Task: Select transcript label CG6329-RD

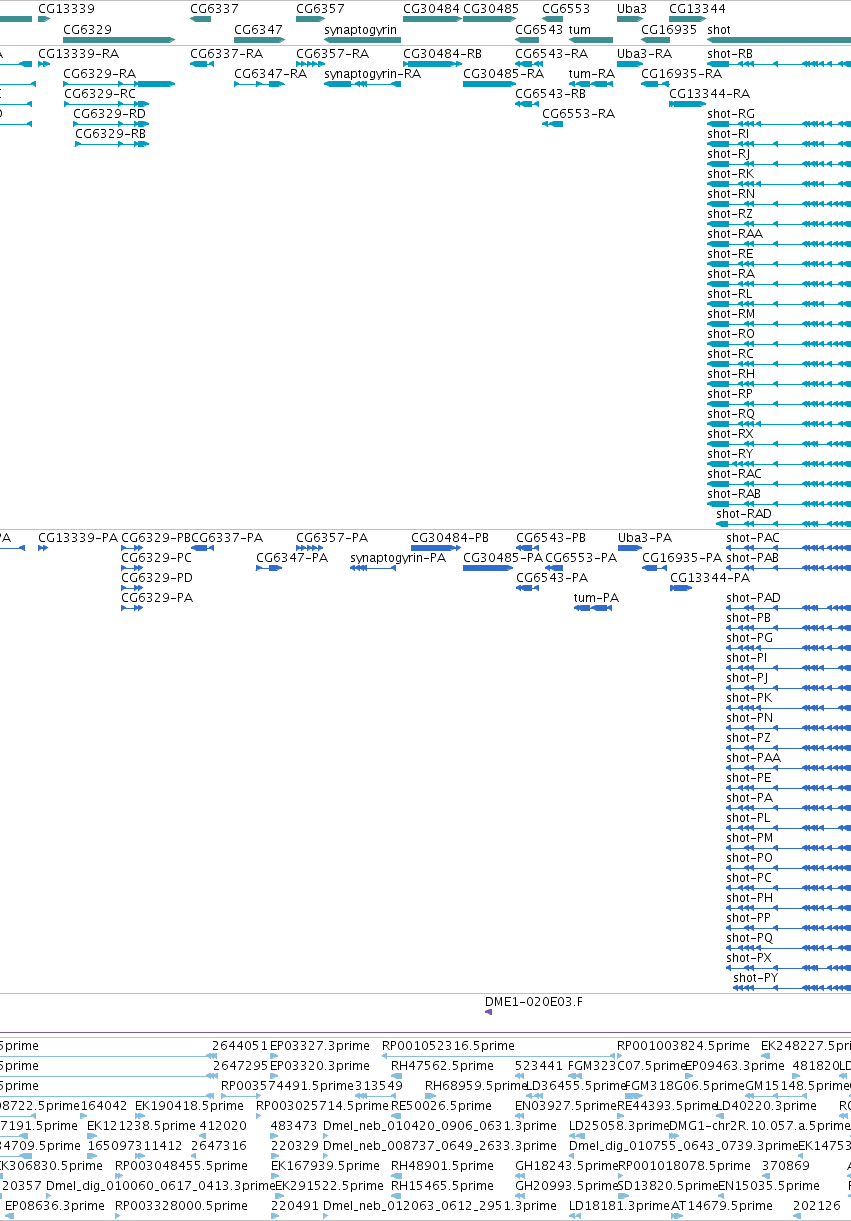Action: (x=110, y=113)
